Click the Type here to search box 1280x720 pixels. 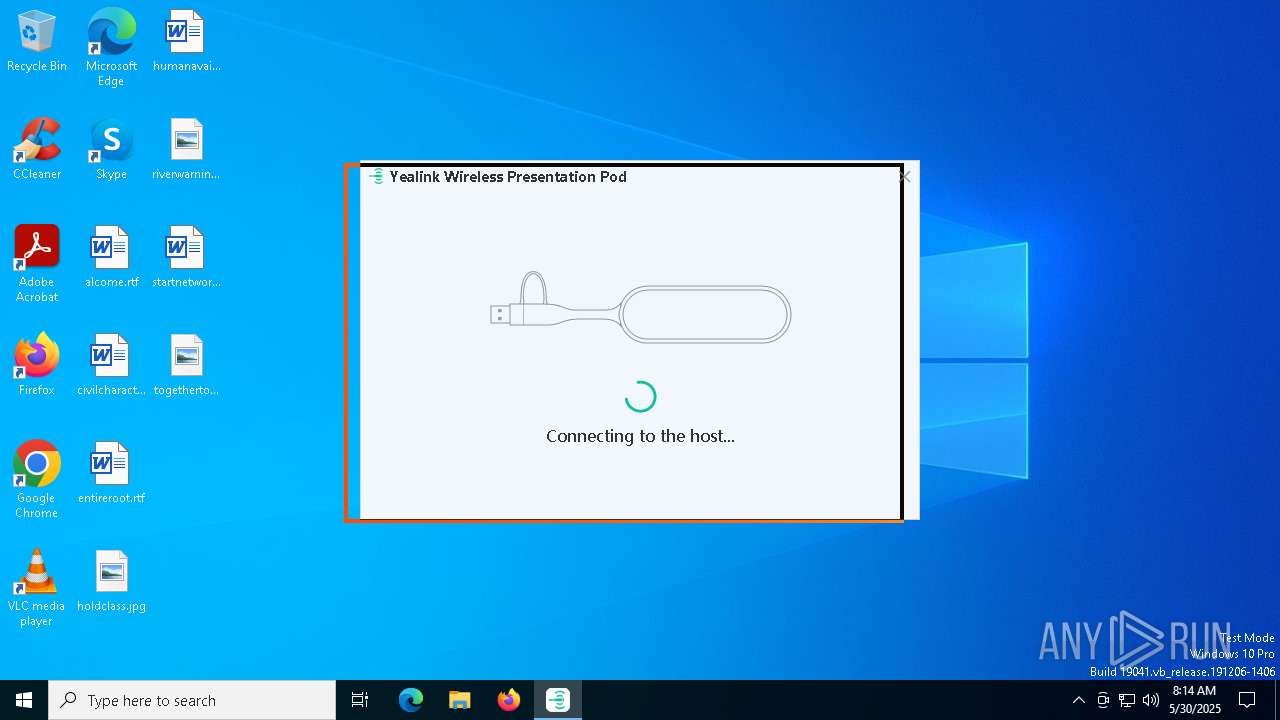coord(192,700)
